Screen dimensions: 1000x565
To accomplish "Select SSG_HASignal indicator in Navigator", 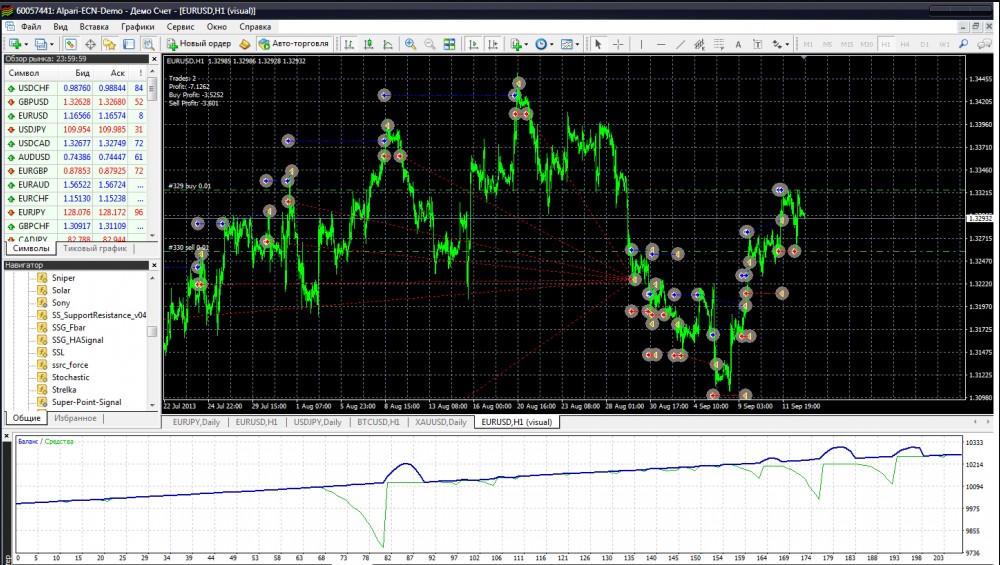I will 77,340.
